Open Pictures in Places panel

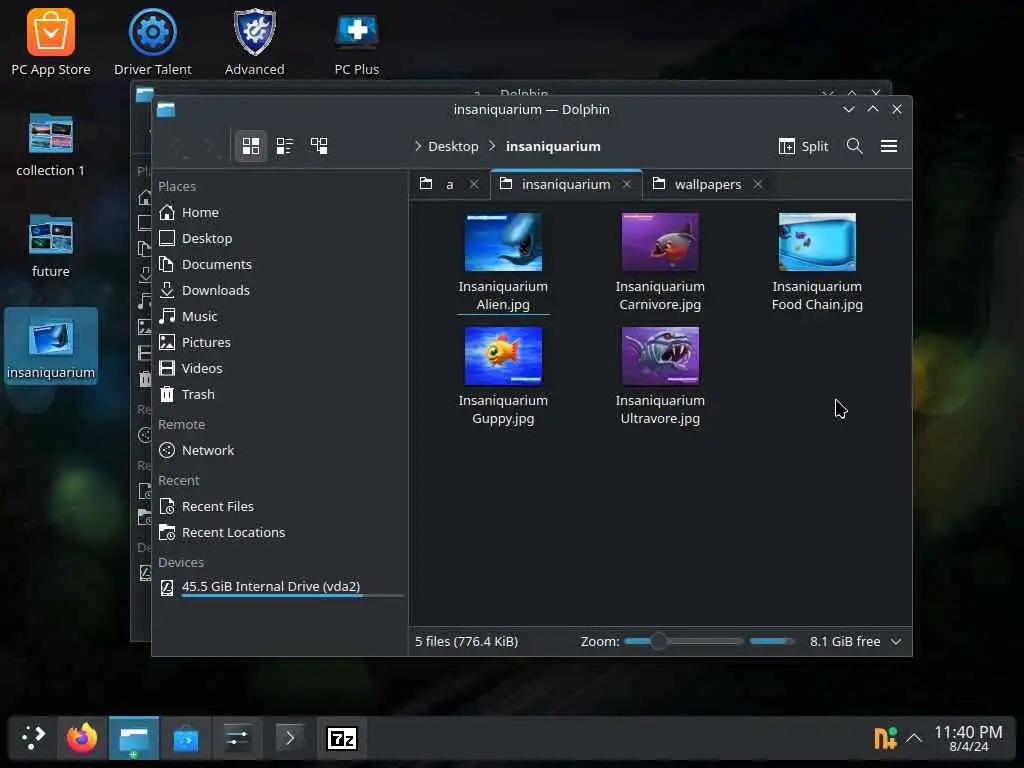(x=281, y=342)
